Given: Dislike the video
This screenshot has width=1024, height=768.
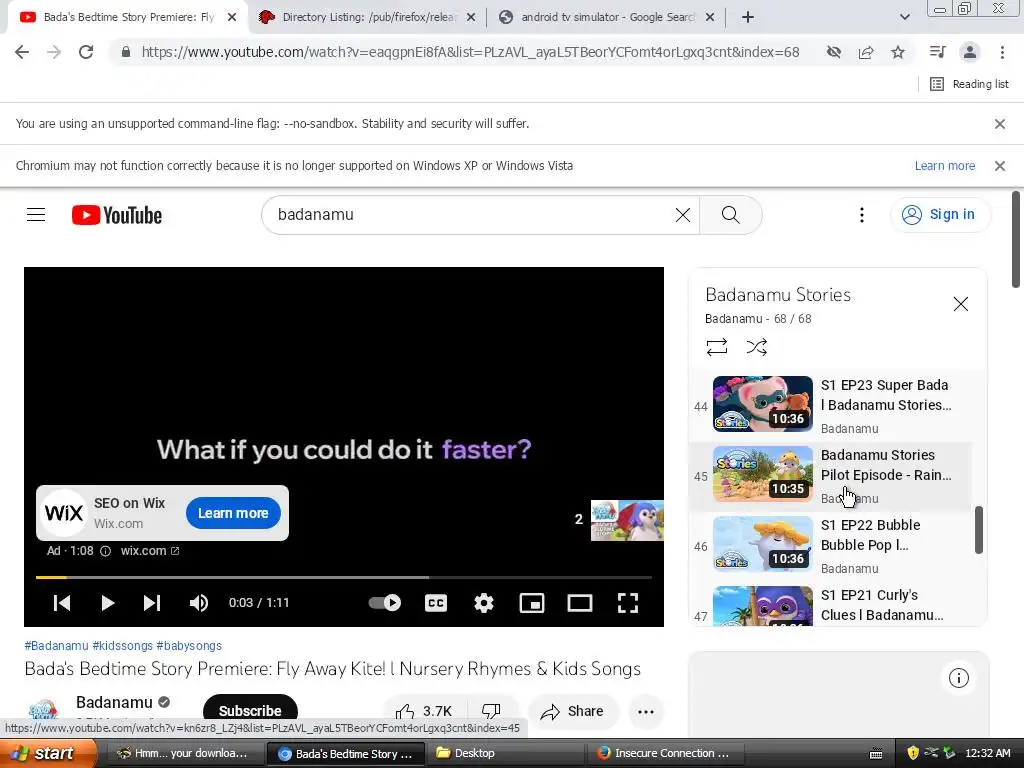Looking at the screenshot, I should 491,711.
